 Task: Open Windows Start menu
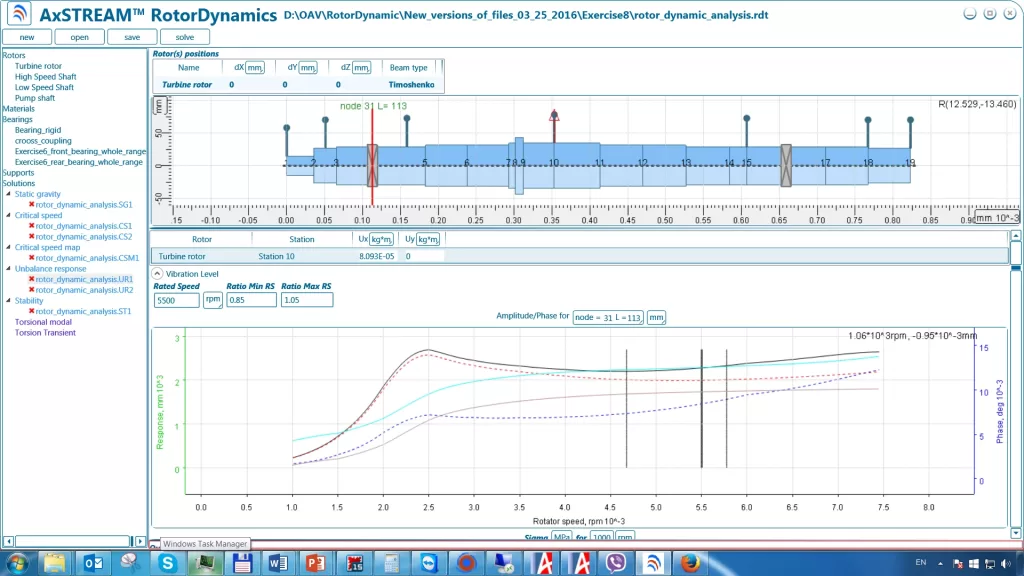16,563
